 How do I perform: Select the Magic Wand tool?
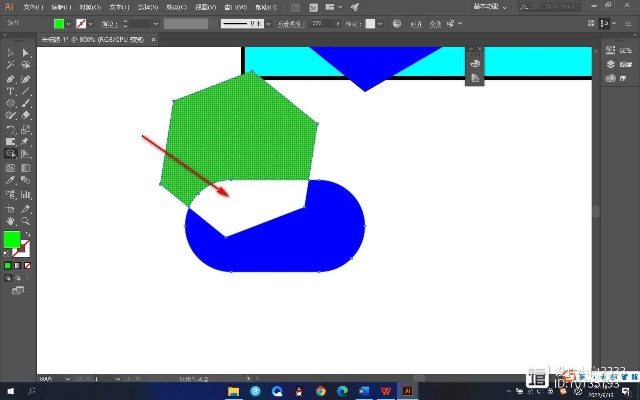(10, 65)
